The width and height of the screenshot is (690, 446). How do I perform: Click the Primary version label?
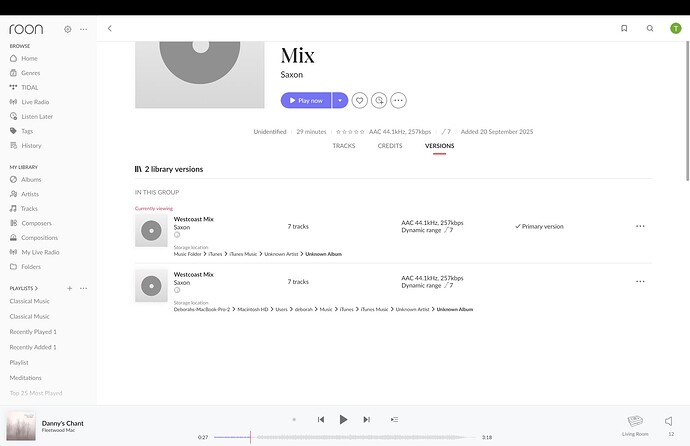click(539, 226)
